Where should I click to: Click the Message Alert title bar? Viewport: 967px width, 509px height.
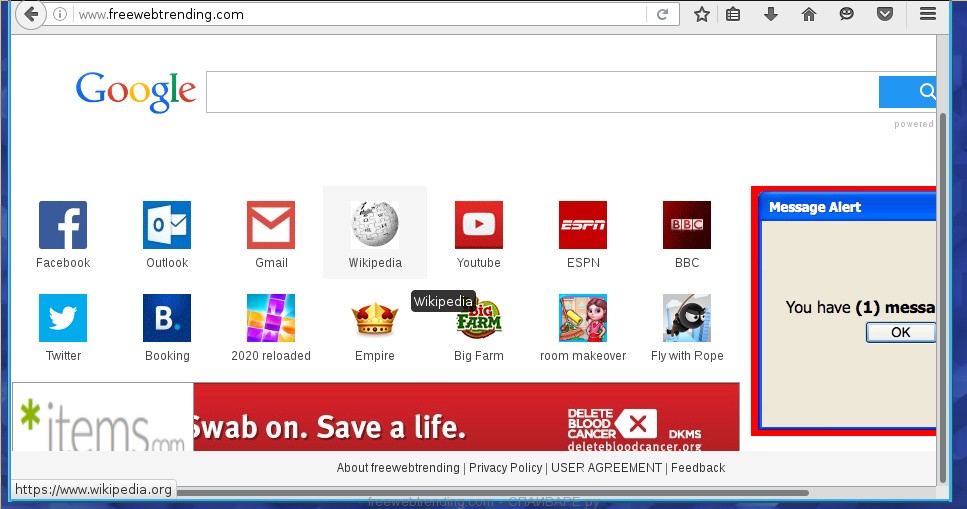pos(848,207)
